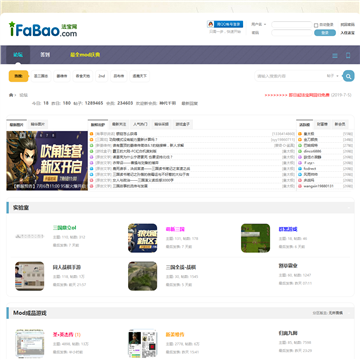Open the iFaBao.com logo
360x360 pixels.
pyautogui.click(x=43, y=29)
